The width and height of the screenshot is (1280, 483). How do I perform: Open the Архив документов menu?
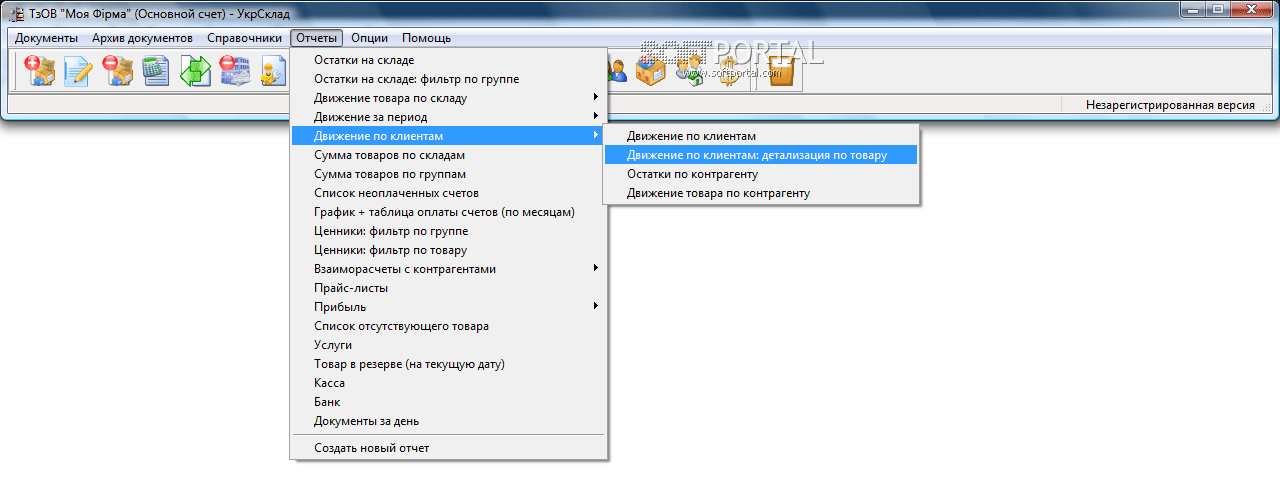pos(142,38)
